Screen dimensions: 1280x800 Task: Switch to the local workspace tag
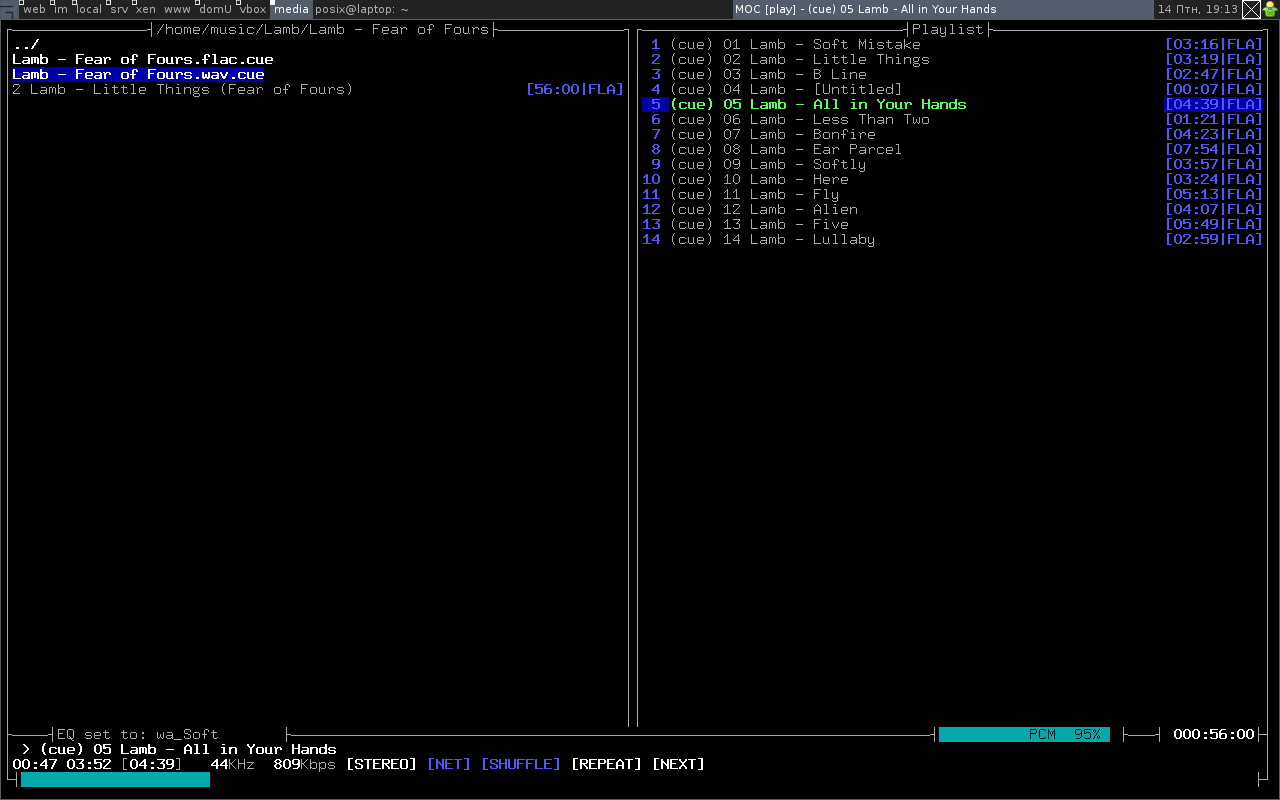click(x=89, y=9)
